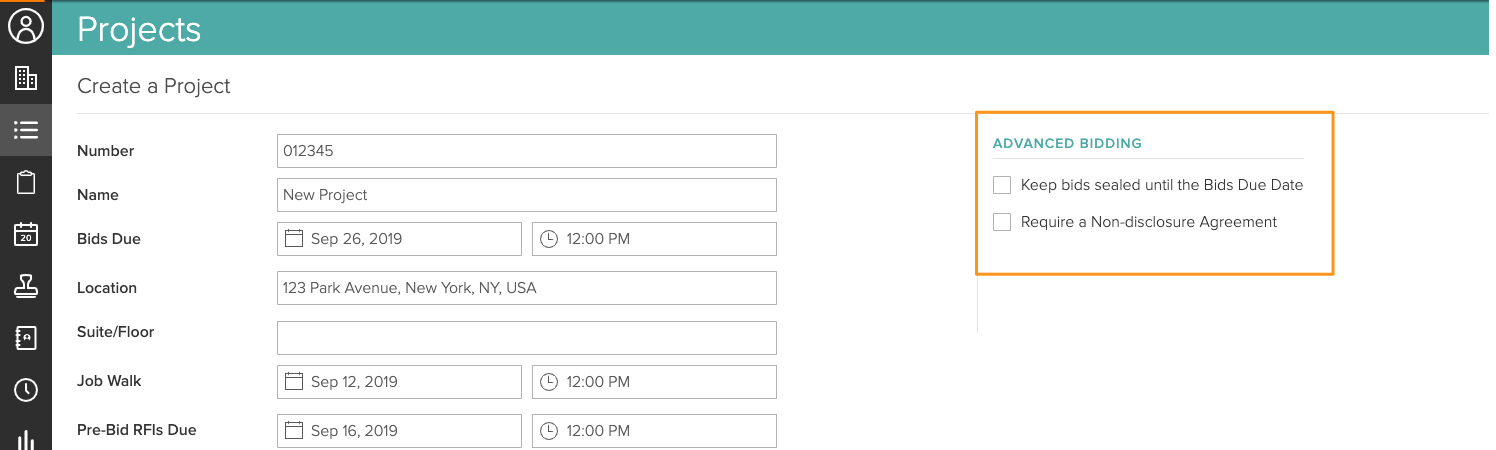This screenshot has width=1496, height=450.
Task: Open the calendar sidebar icon
Action: 26,234
